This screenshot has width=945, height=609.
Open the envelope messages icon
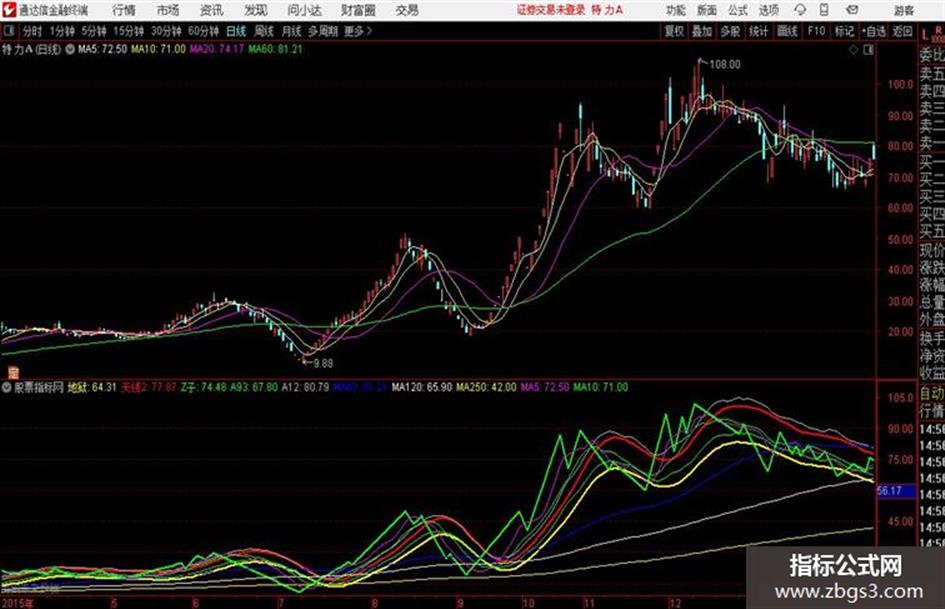[x=852, y=10]
